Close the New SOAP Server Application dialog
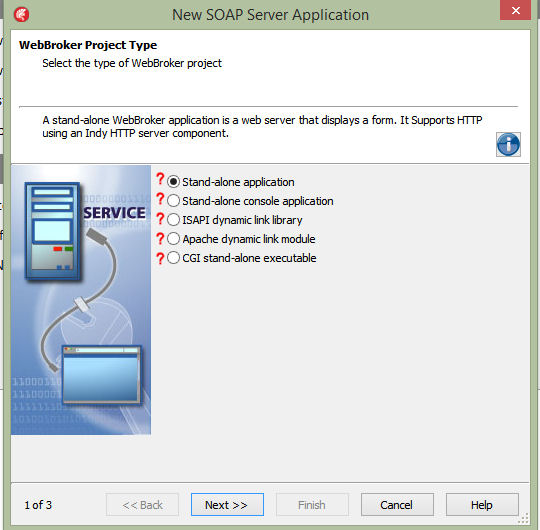This screenshot has height=530, width=540. pyautogui.click(x=516, y=11)
